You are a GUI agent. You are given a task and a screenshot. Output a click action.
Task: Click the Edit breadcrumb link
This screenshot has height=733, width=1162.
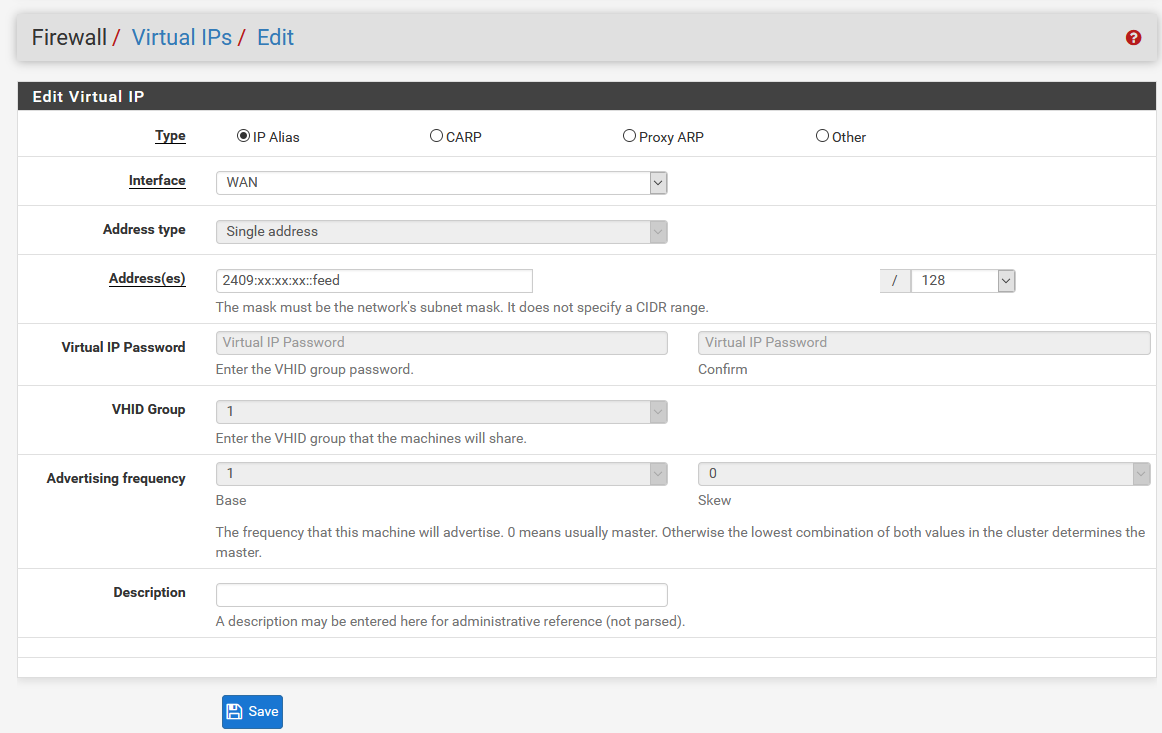276,38
